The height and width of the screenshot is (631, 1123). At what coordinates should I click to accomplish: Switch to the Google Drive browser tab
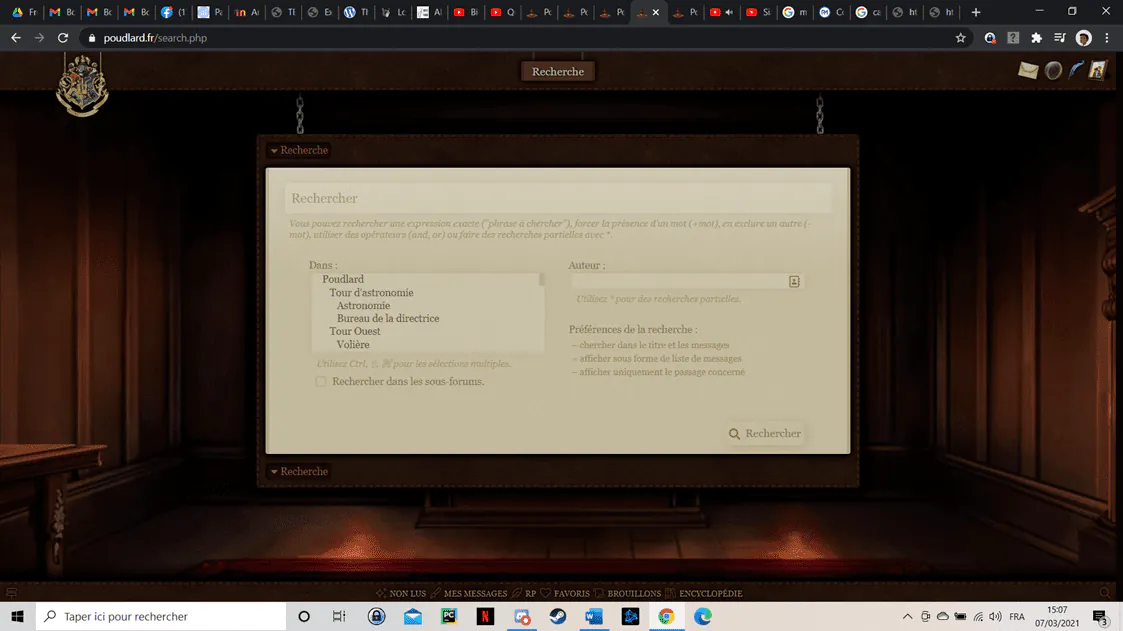point(24,12)
